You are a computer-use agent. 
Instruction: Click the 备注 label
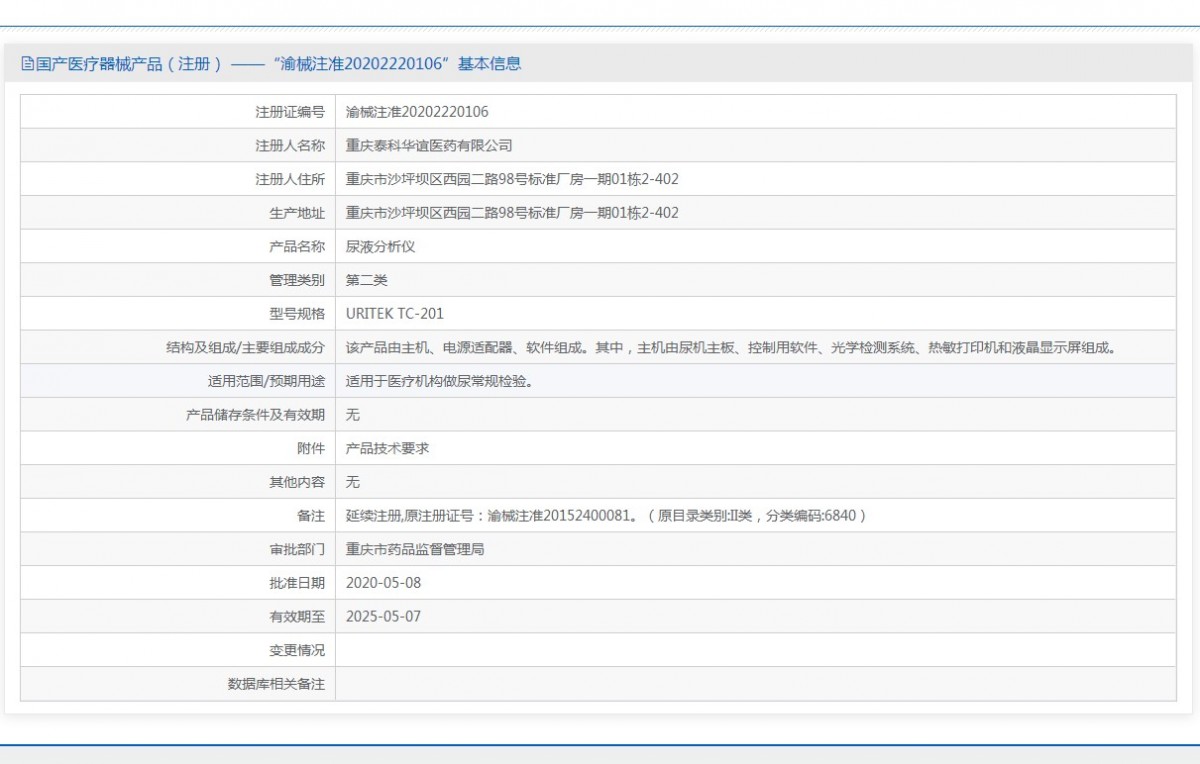[311, 515]
